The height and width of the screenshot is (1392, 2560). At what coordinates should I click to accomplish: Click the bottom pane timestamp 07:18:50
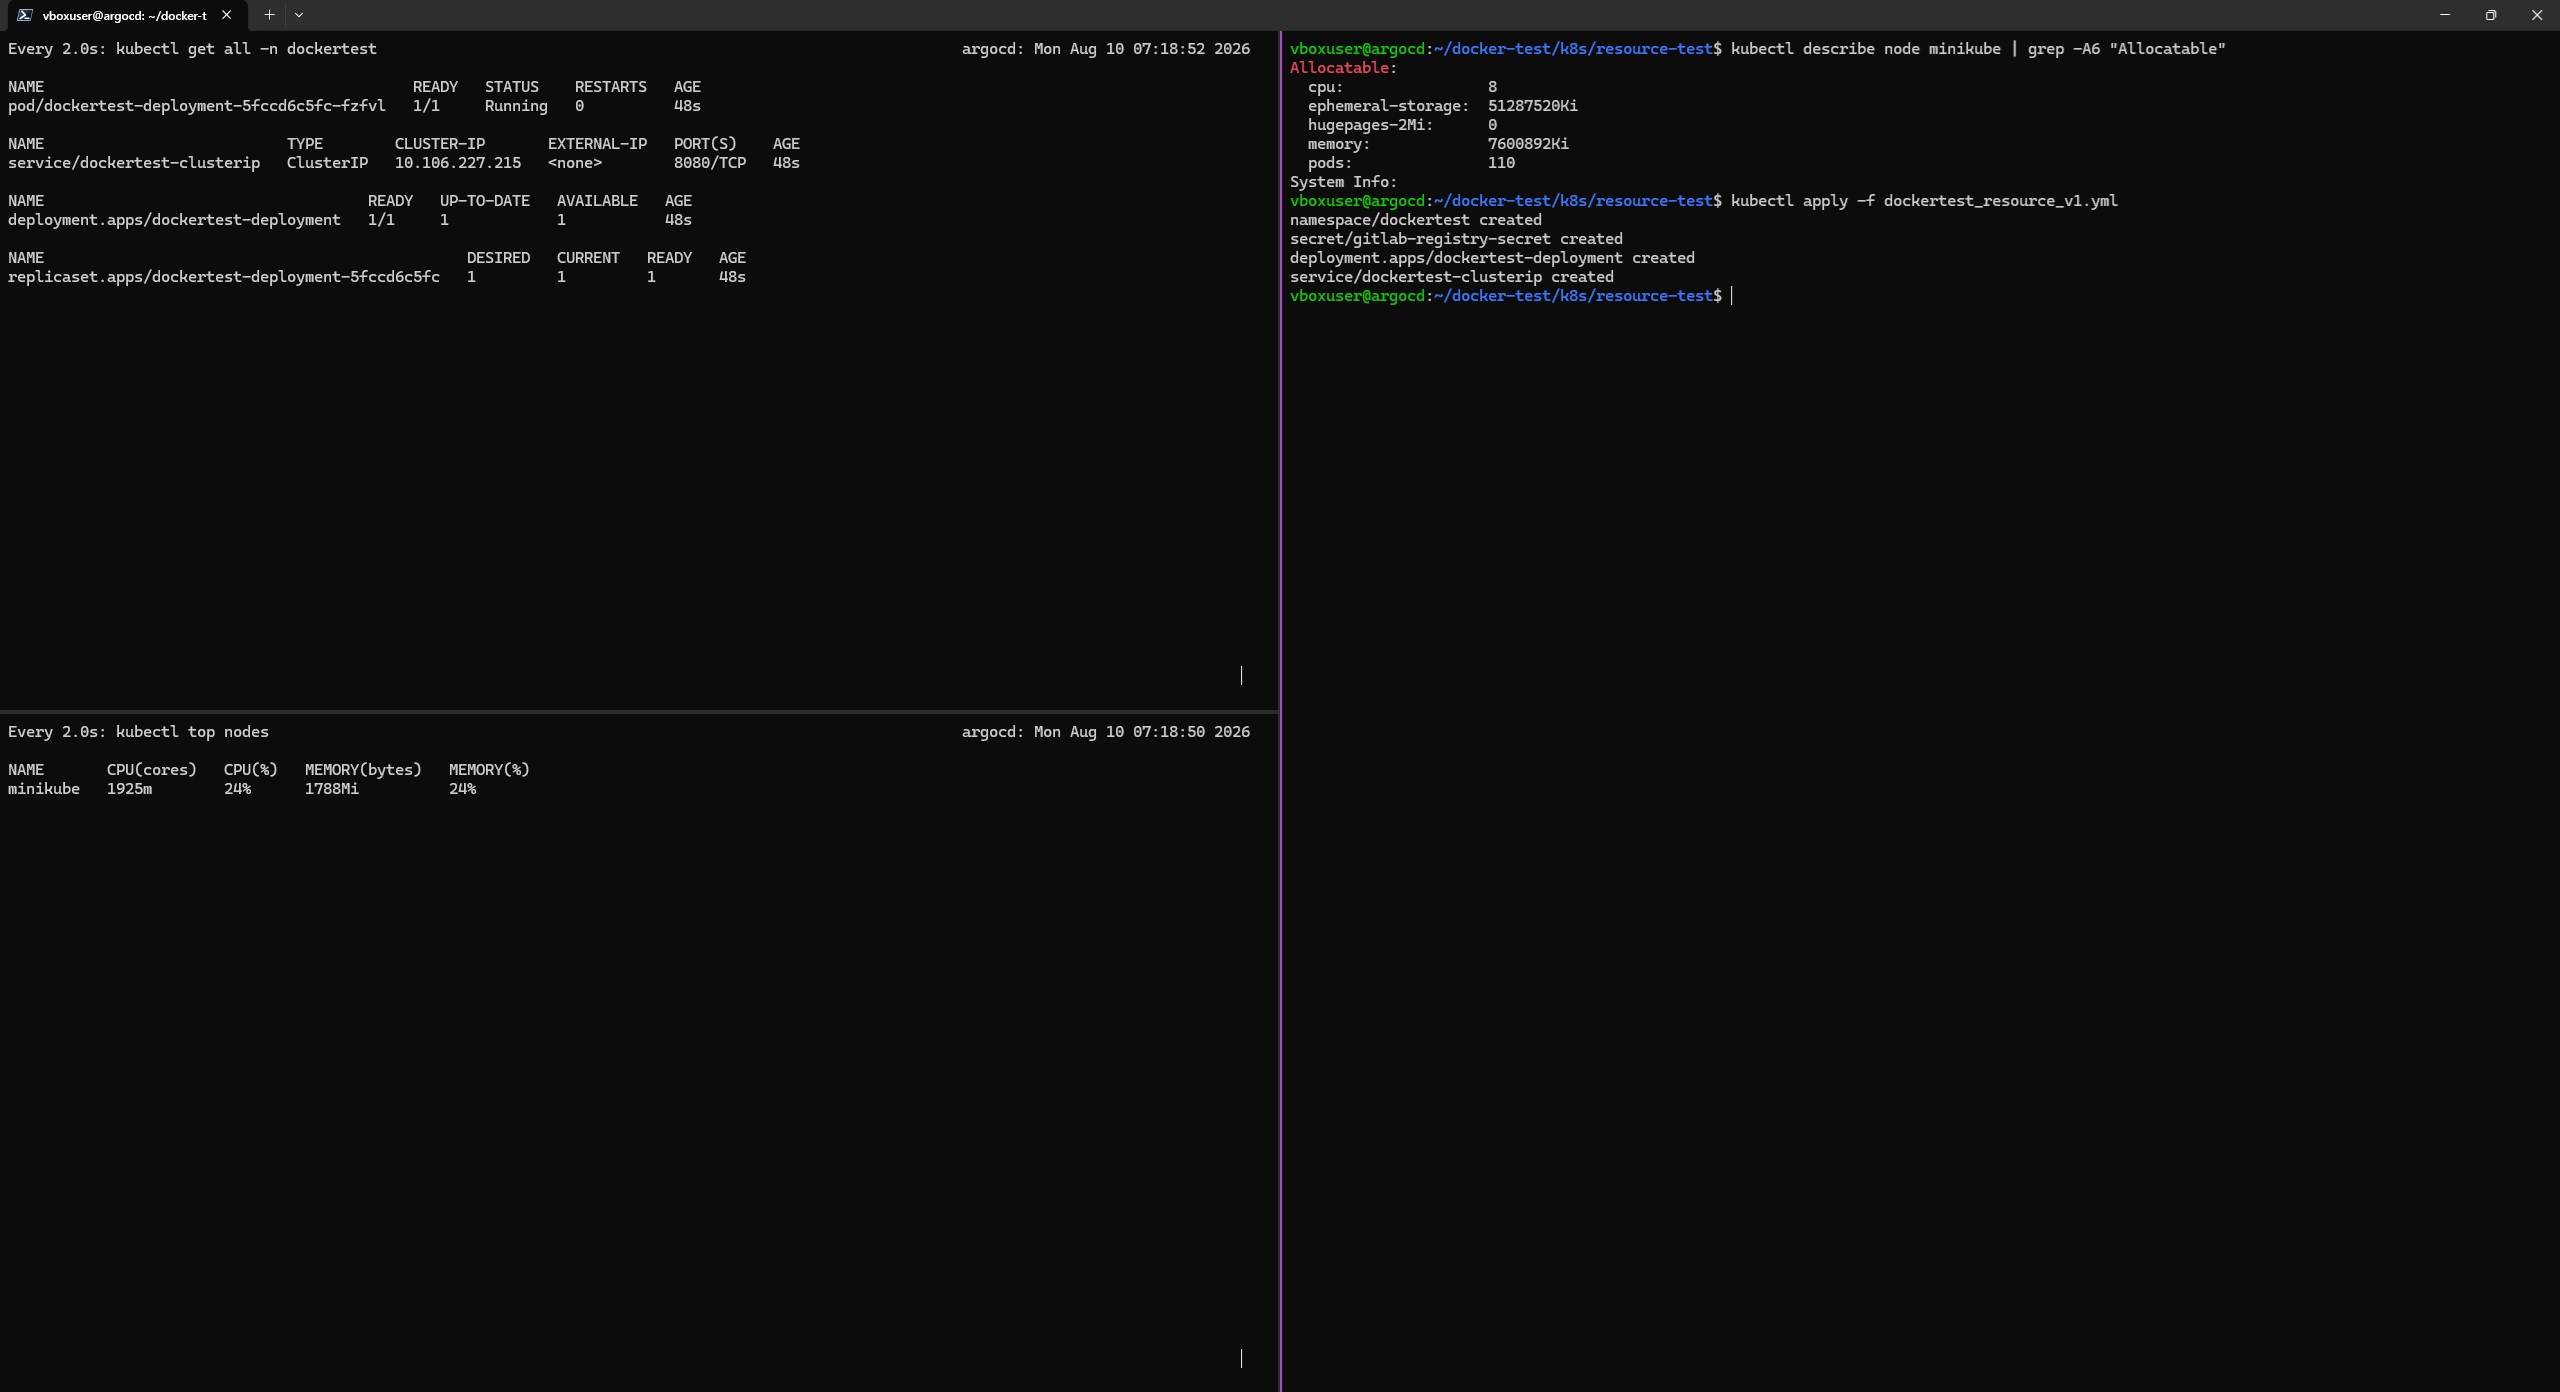click(x=1169, y=732)
